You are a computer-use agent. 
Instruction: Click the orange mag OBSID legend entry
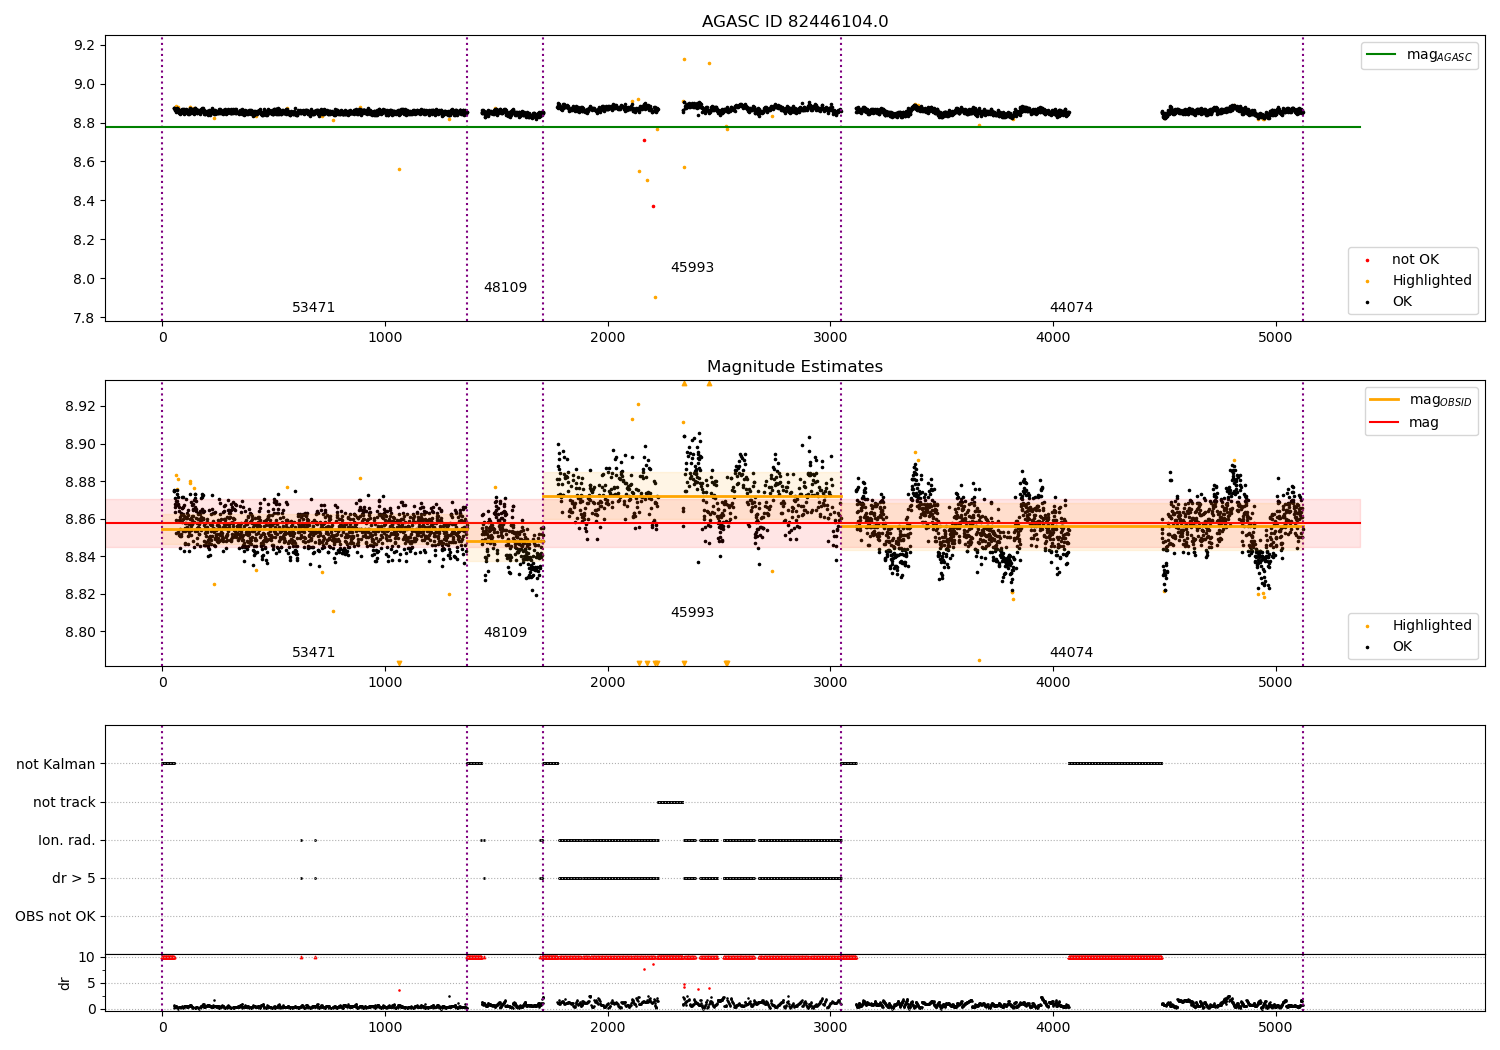point(1420,400)
